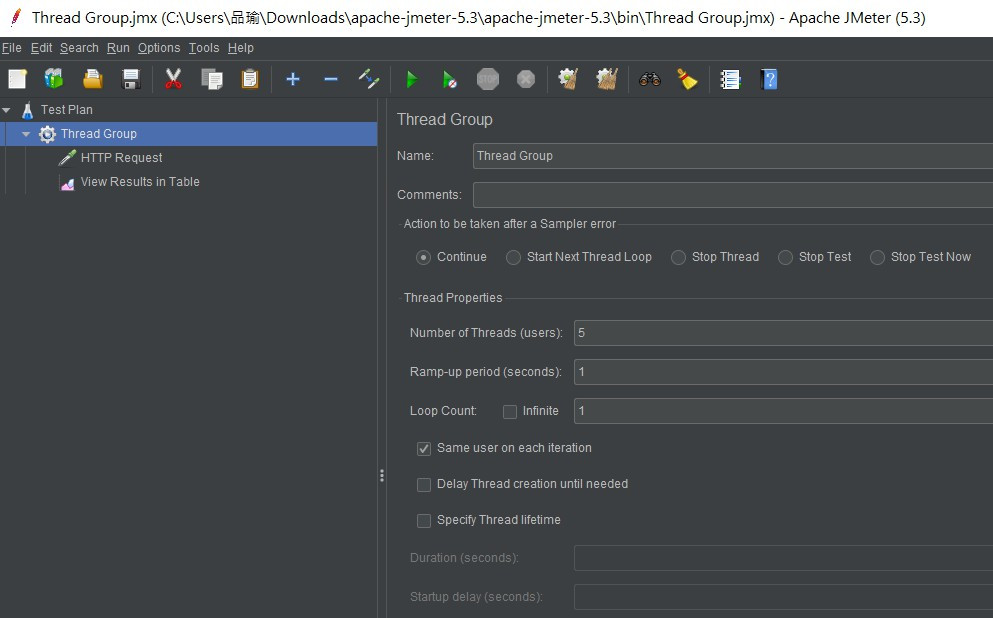This screenshot has height=618, width=993.
Task: Select the Stop Thread radio button
Action: [x=678, y=258]
